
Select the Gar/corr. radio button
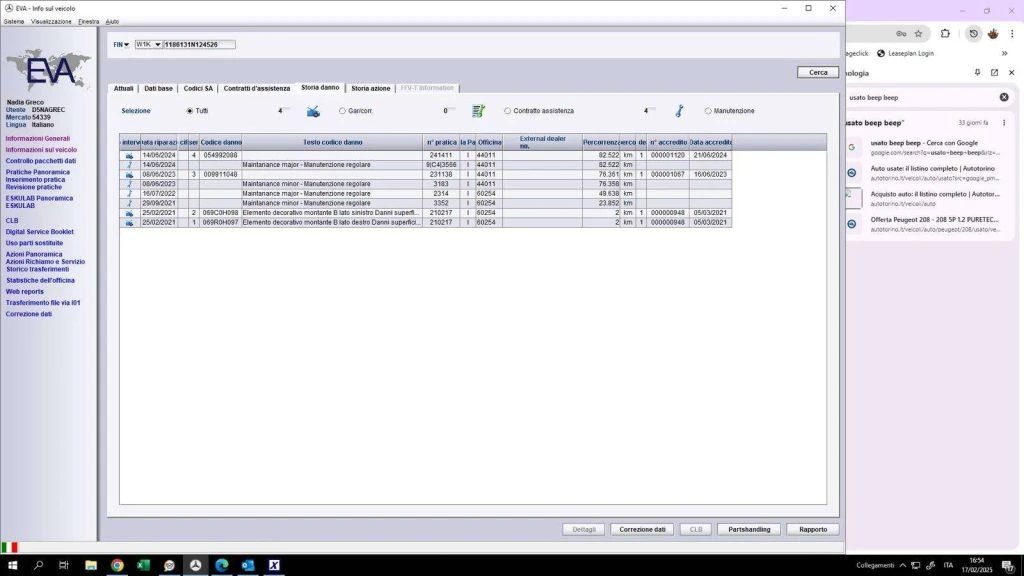pyautogui.click(x=342, y=111)
